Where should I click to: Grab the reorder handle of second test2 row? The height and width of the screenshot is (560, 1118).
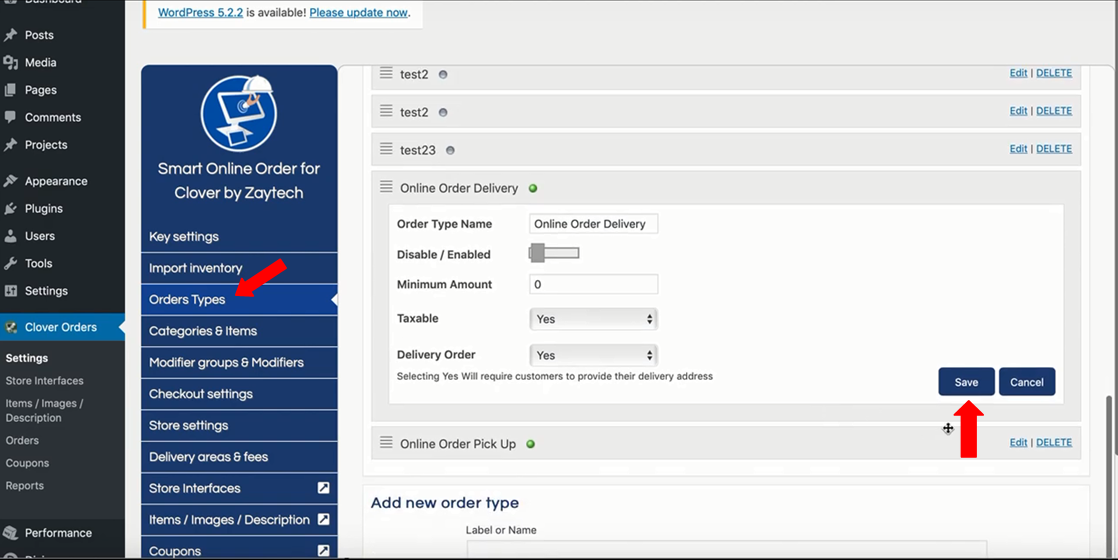coord(386,111)
